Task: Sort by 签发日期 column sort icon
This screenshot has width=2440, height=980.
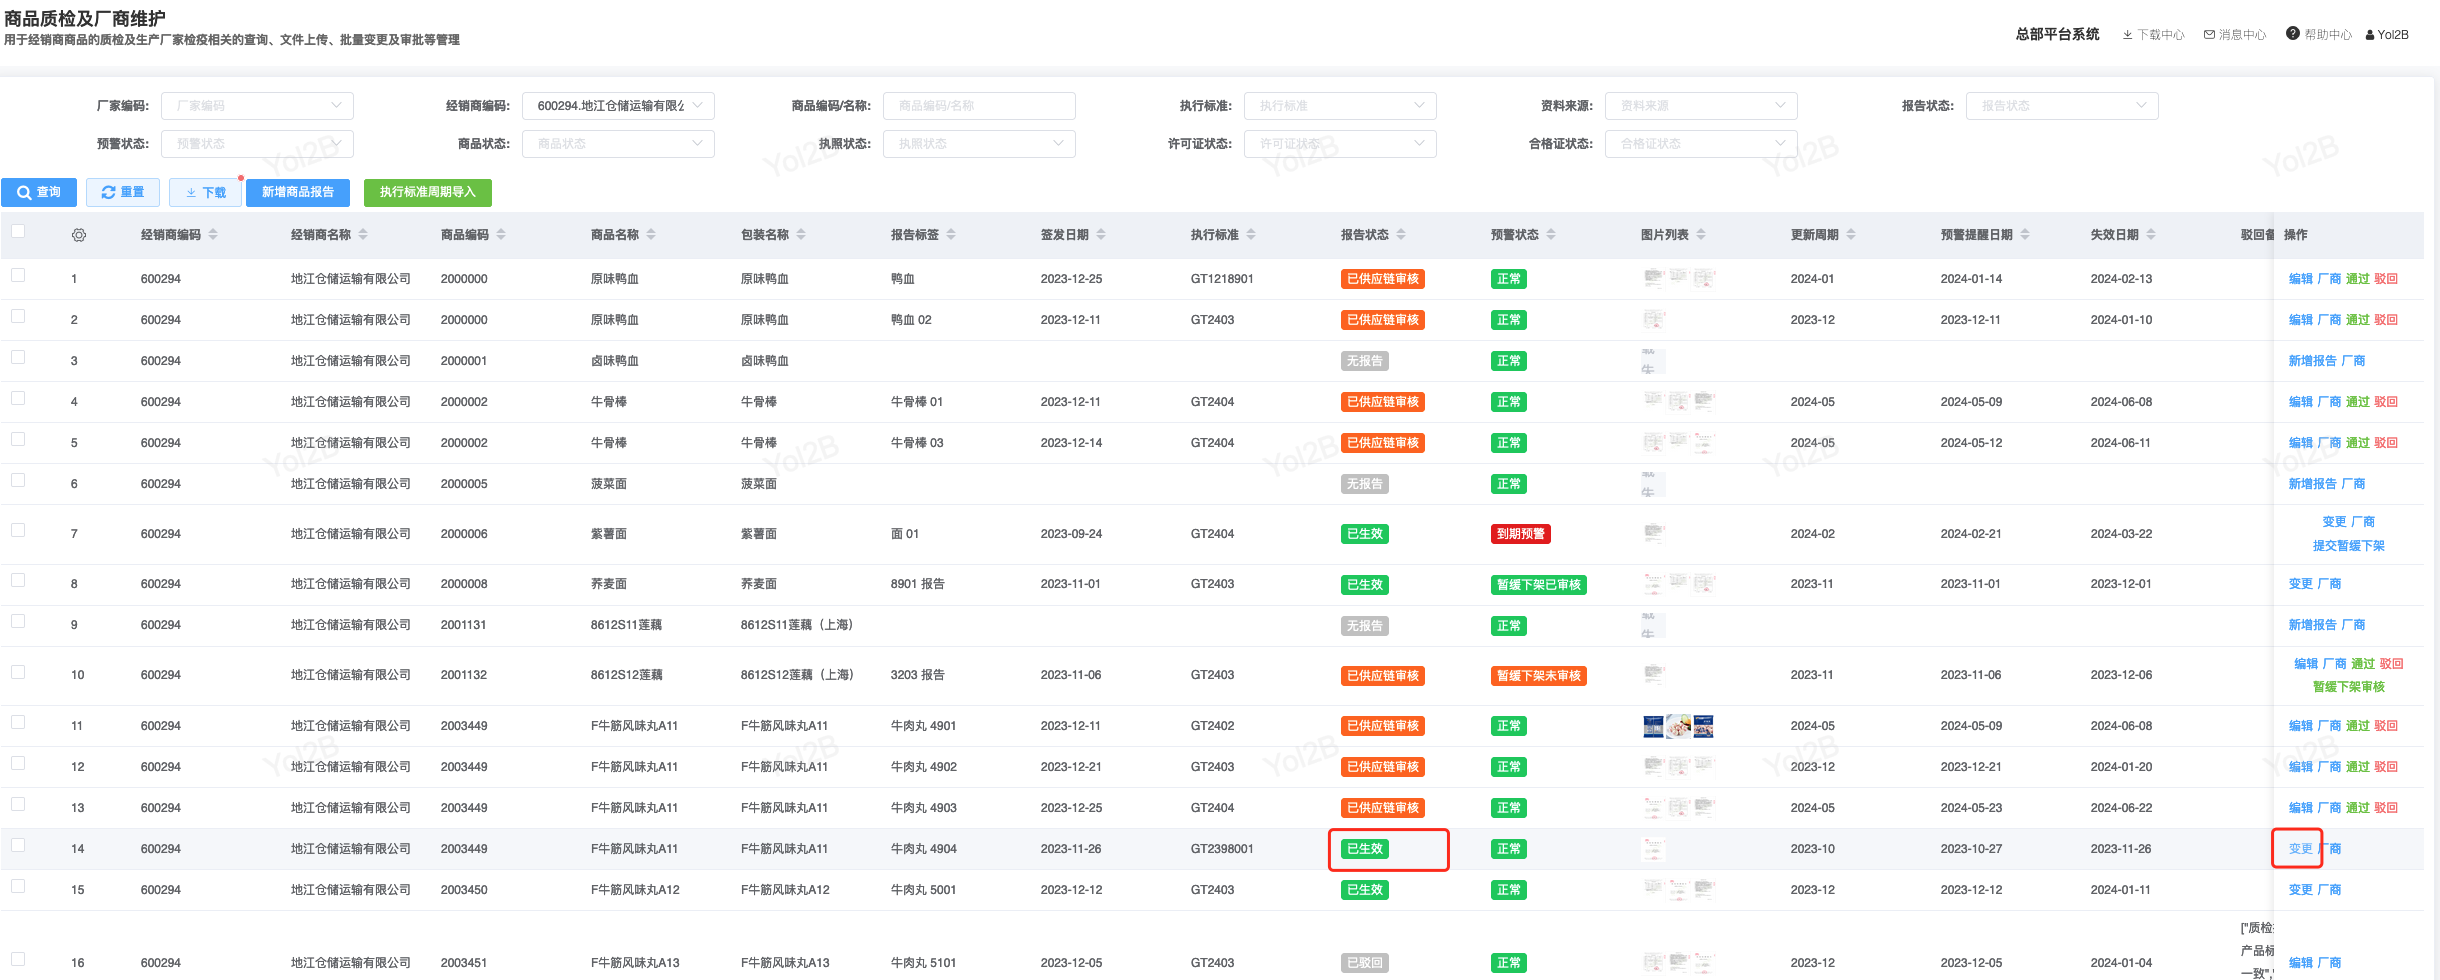Action: click(x=1101, y=235)
